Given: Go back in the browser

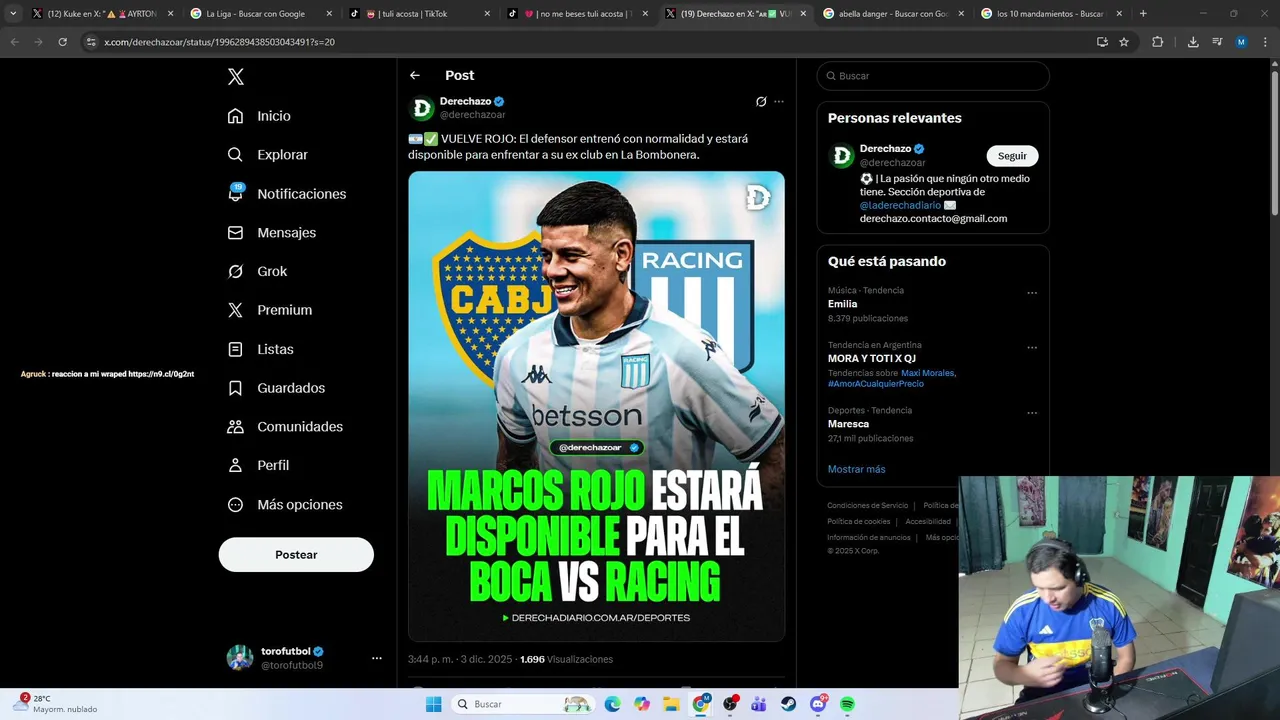Looking at the screenshot, I should pyautogui.click(x=14, y=42).
